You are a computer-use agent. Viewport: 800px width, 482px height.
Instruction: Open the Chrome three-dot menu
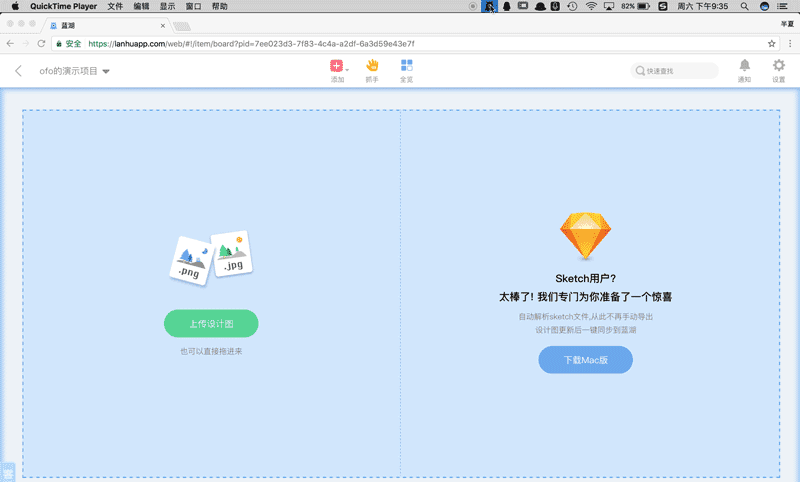click(790, 44)
